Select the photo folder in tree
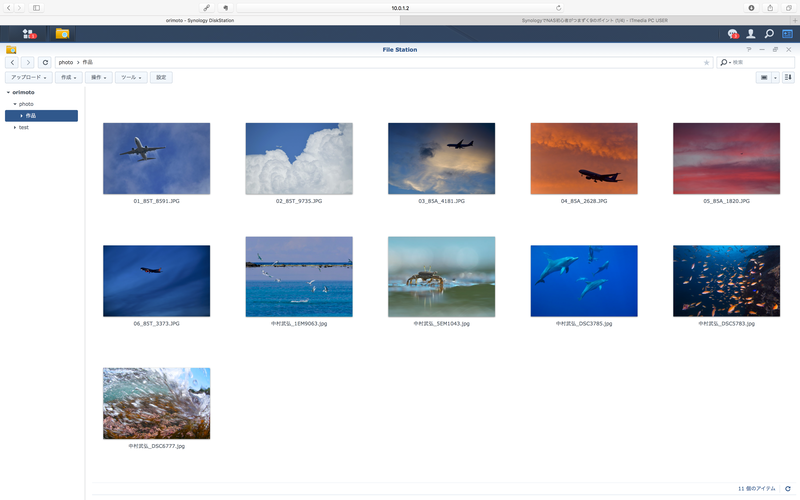Screen dimensions: 800x500 click(x=26, y=104)
